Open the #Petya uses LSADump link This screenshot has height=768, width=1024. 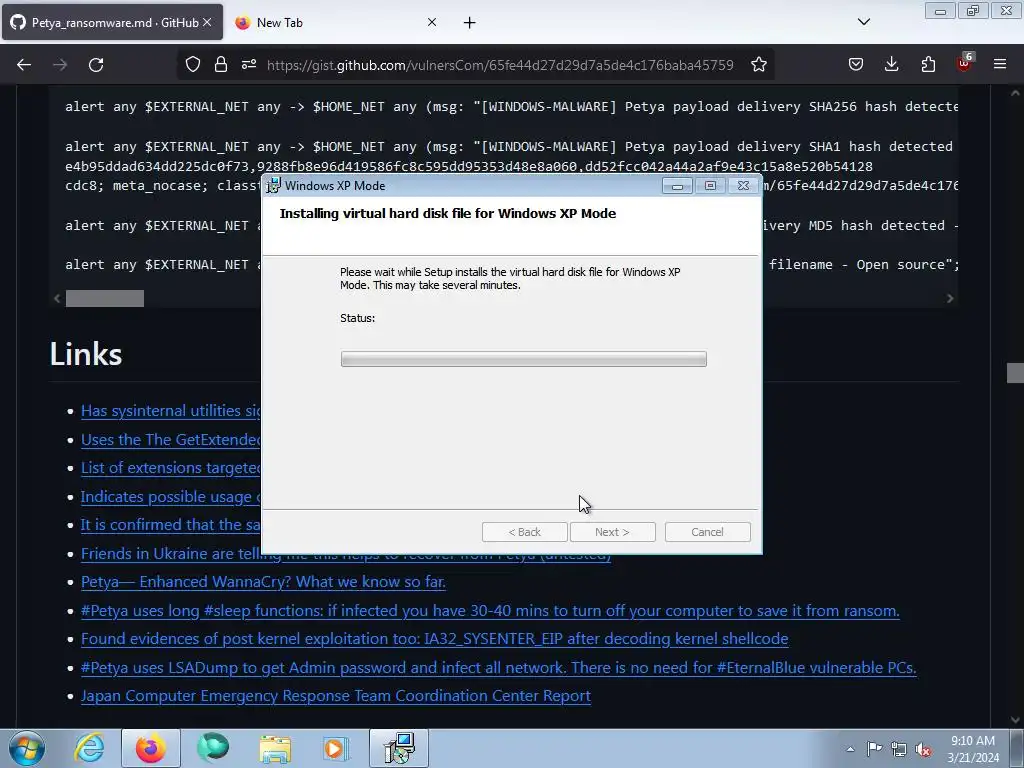tap(498, 667)
